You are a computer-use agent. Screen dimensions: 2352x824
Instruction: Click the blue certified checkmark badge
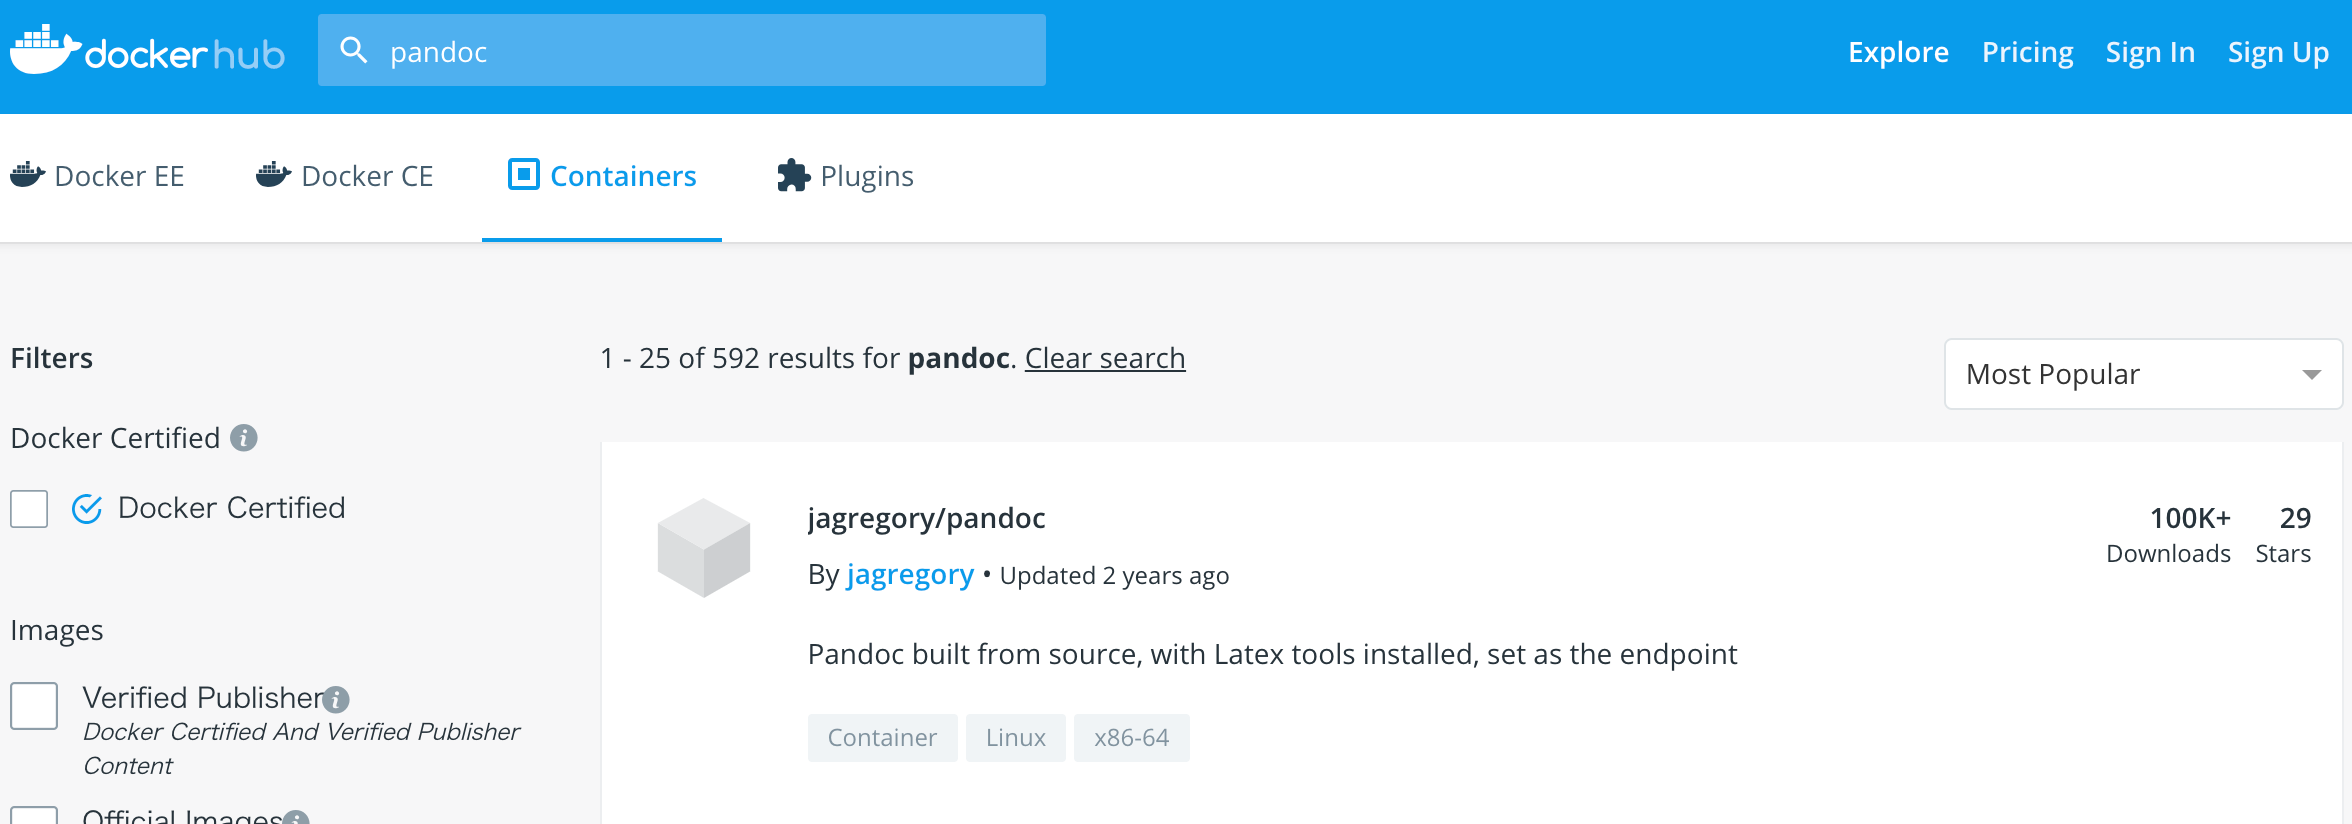(87, 509)
